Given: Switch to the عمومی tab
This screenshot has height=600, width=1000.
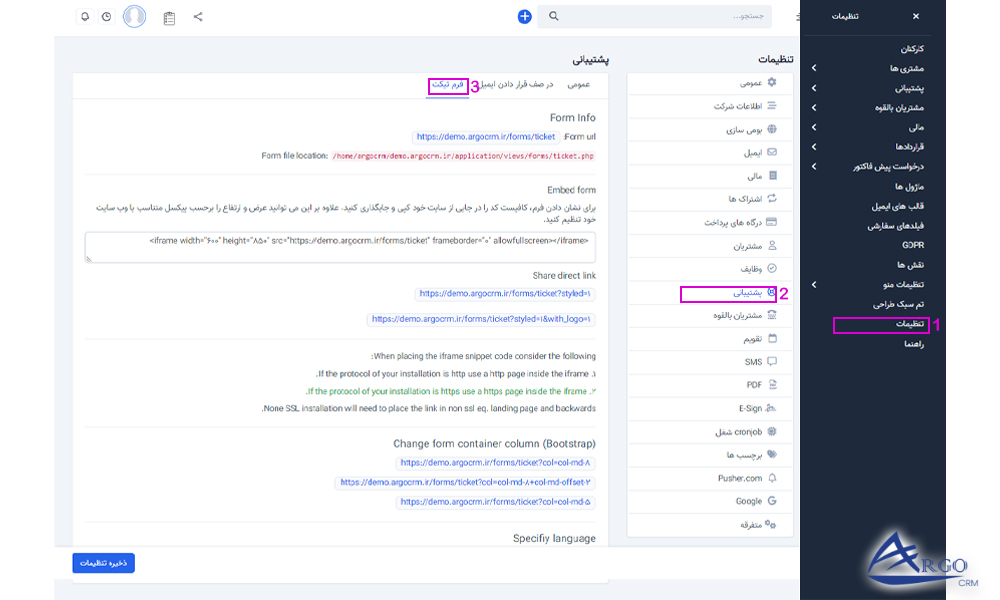Looking at the screenshot, I should [585, 85].
